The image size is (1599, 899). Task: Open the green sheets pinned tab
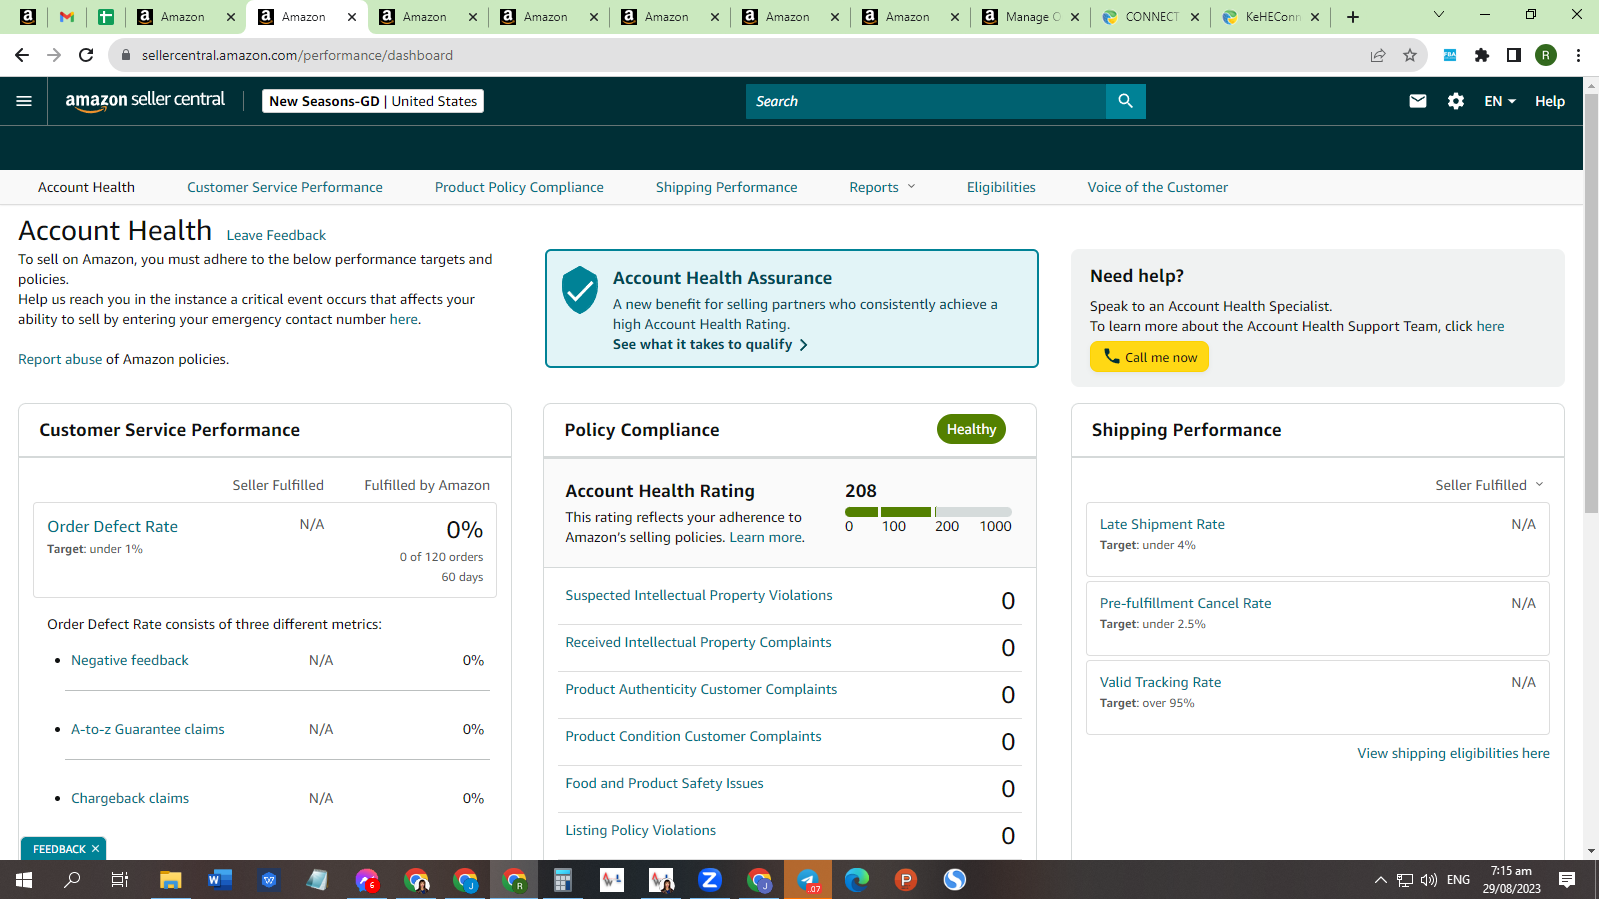pos(105,17)
